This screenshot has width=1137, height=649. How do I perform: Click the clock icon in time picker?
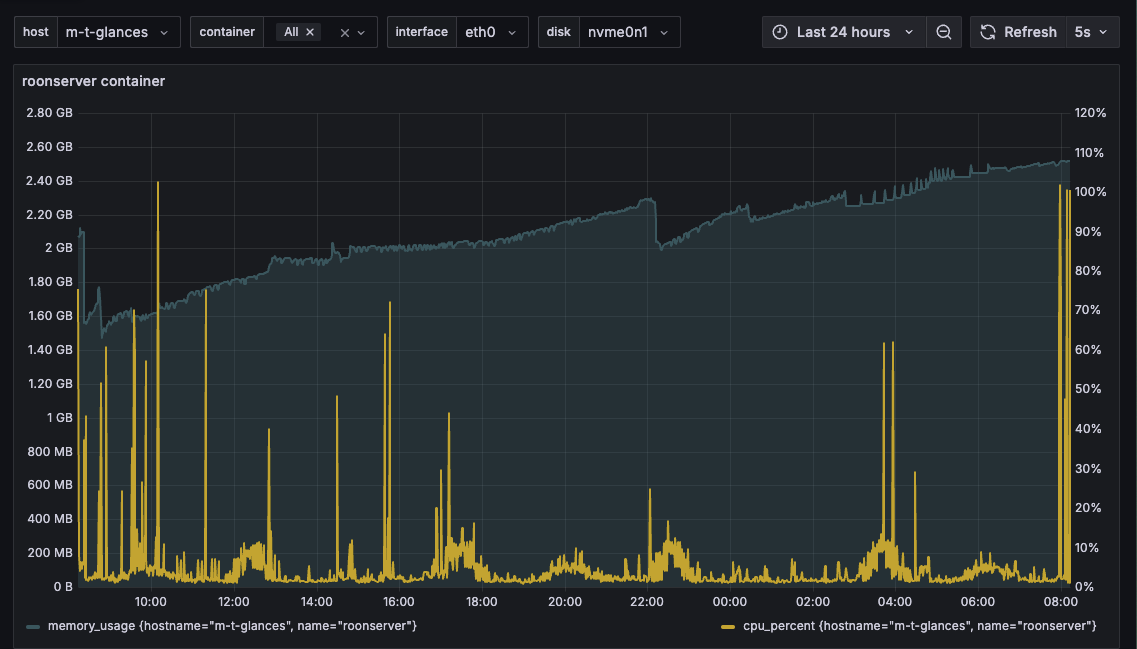(780, 32)
